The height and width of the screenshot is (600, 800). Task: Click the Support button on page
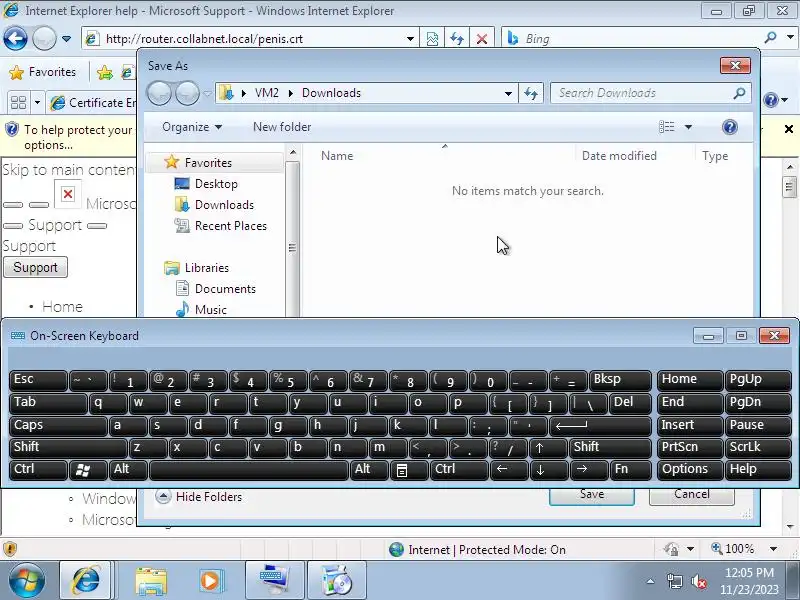click(35, 267)
